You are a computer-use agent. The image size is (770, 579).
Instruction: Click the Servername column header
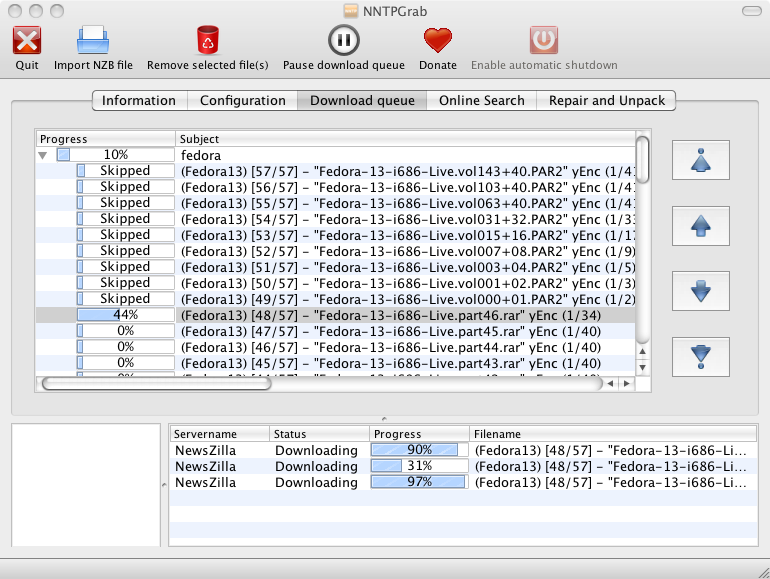[x=218, y=434]
